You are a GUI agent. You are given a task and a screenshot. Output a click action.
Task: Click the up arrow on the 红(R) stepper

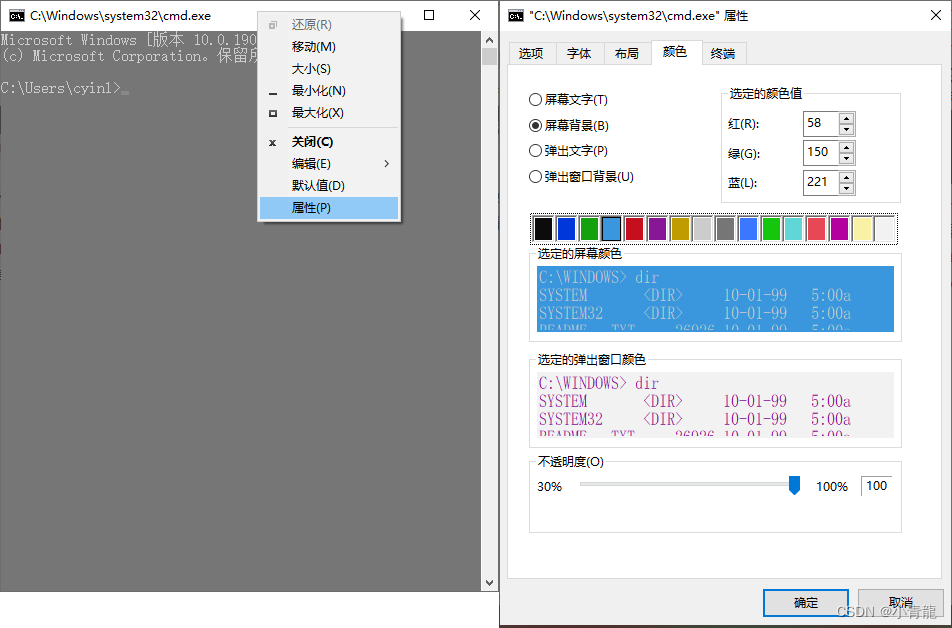848,118
